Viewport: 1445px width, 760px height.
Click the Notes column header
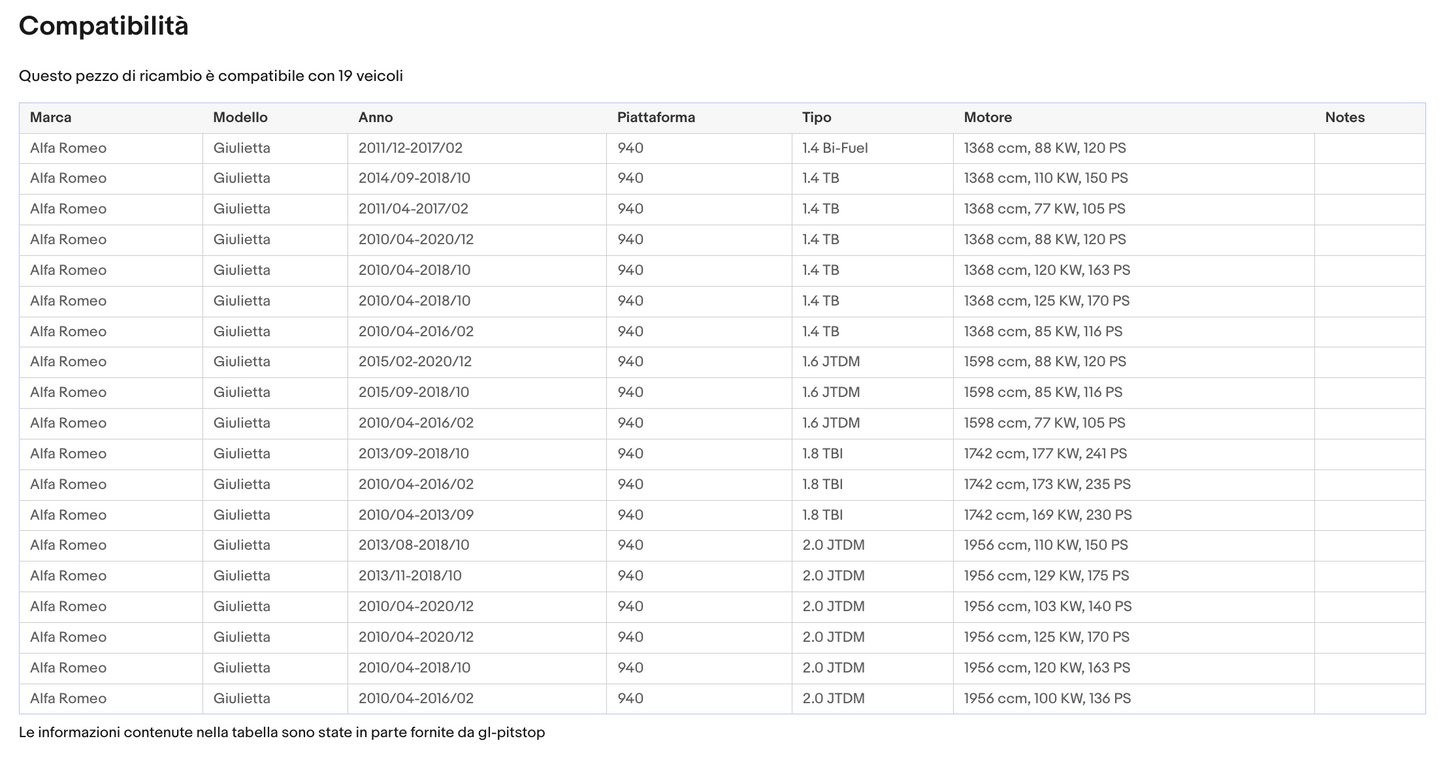[1344, 118]
